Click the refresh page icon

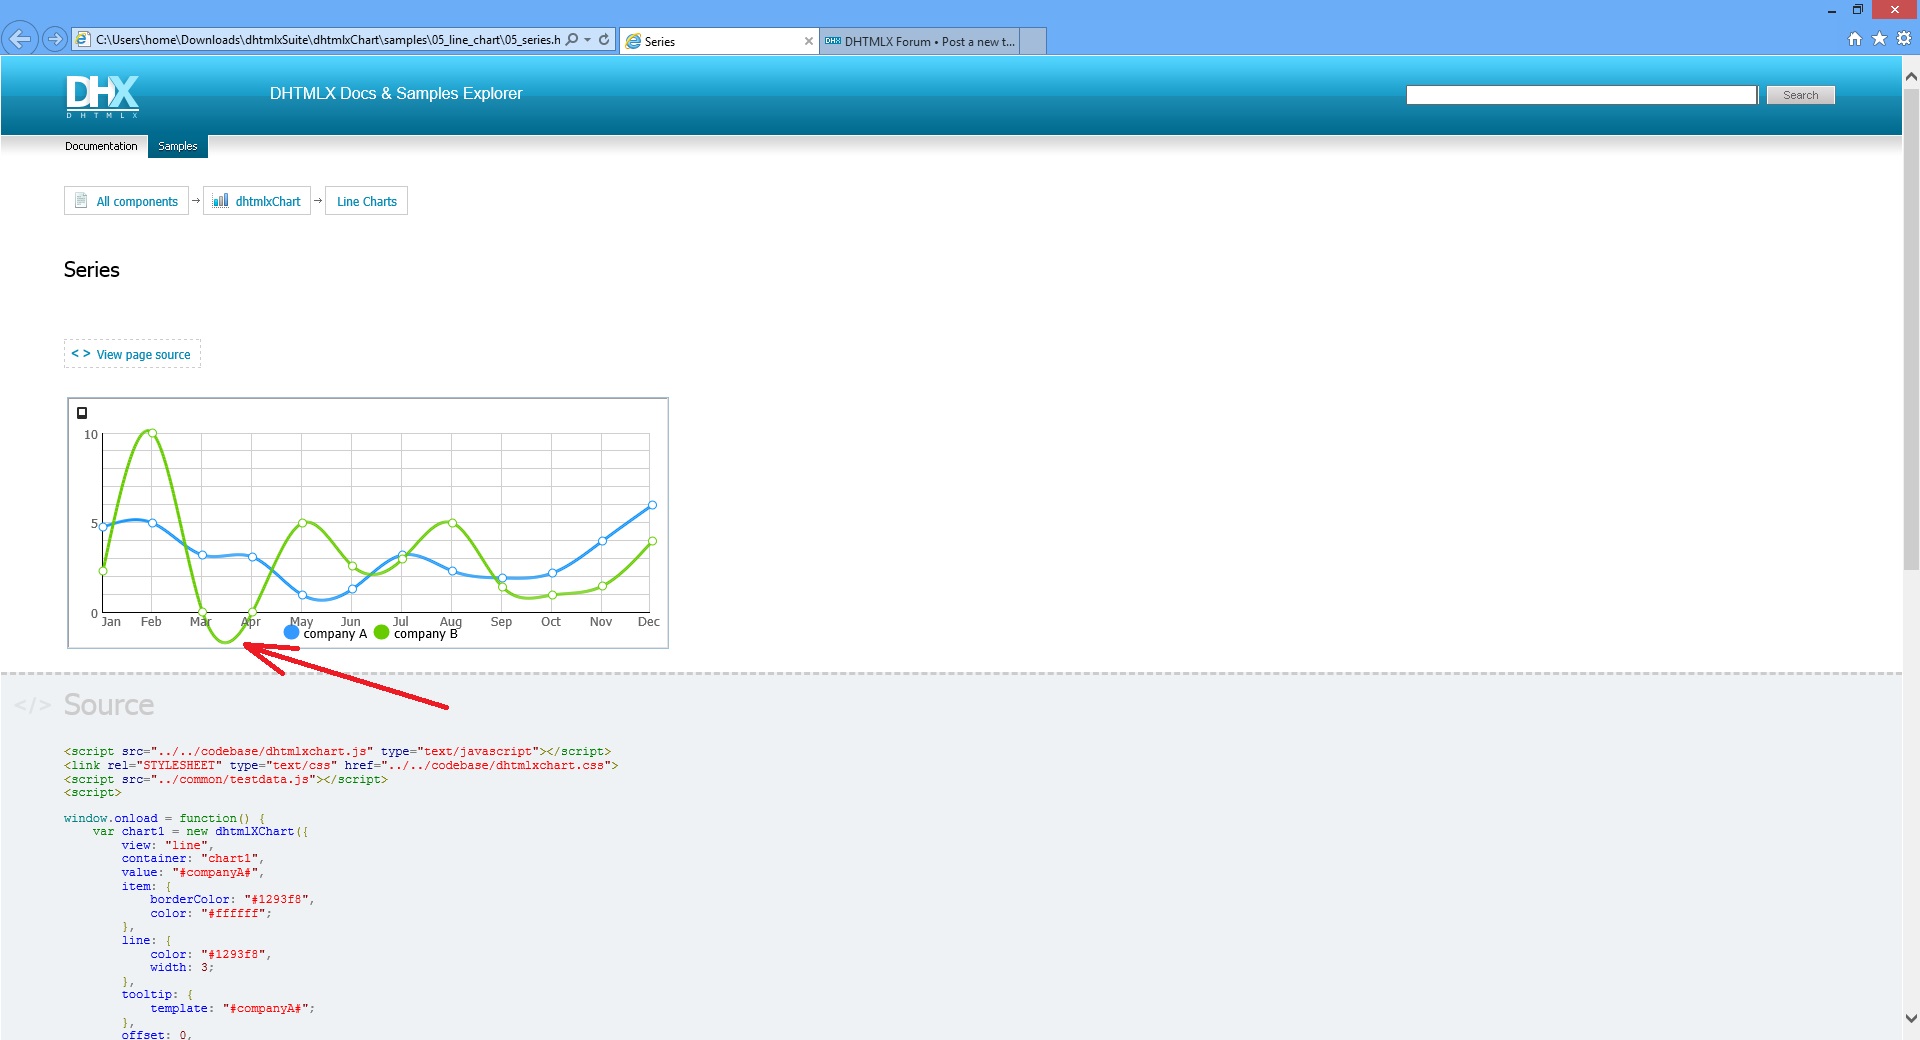pos(604,39)
